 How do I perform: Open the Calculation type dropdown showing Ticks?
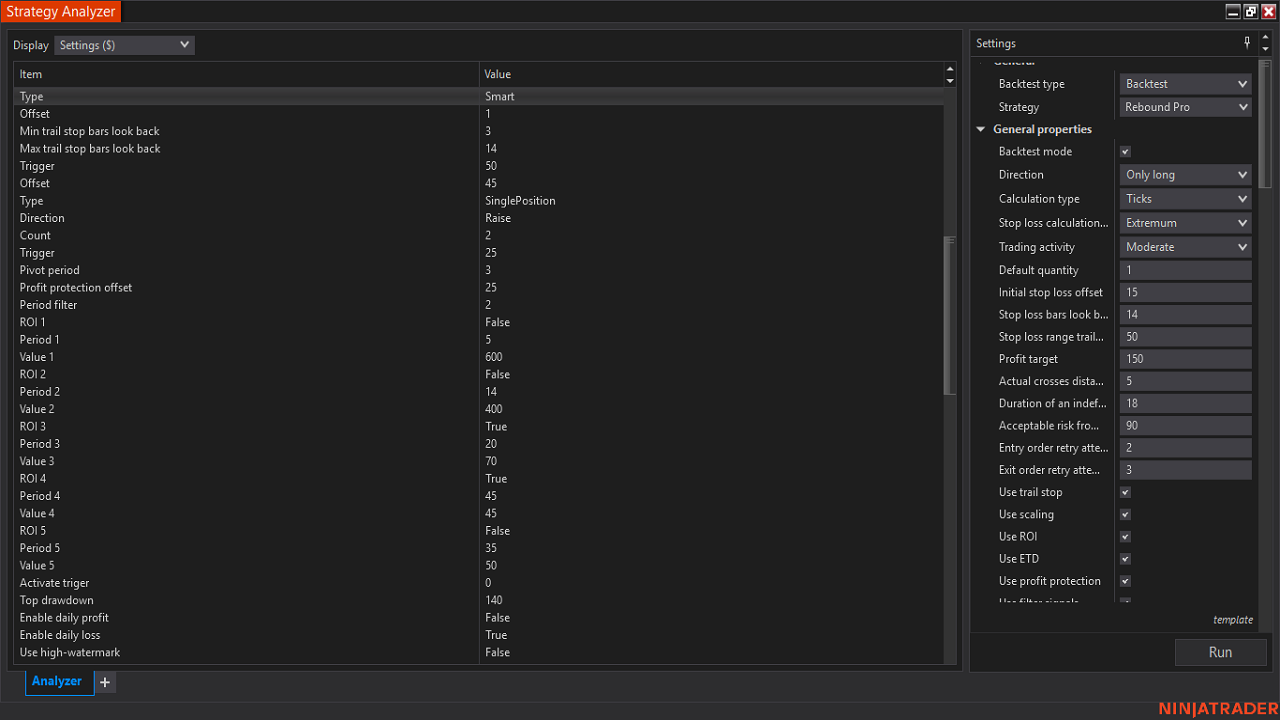pyautogui.click(x=1185, y=199)
